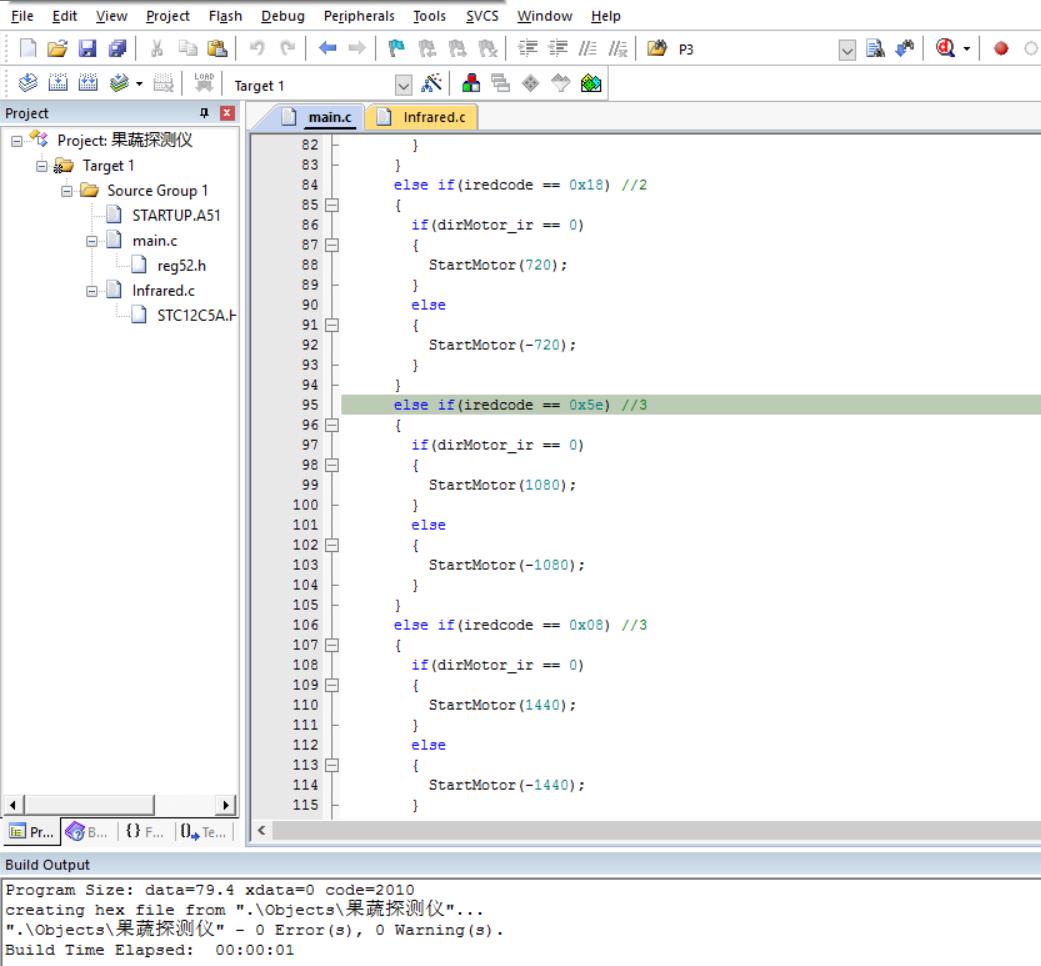The image size is (1041, 966).
Task: Toggle a bookmark with the flag icon
Action: [x=396, y=48]
